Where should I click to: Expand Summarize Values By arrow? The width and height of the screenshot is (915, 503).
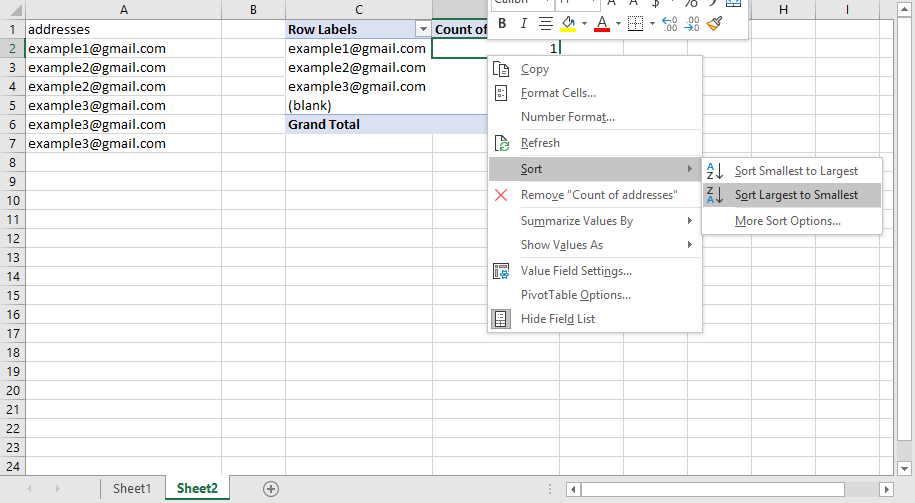coord(690,221)
